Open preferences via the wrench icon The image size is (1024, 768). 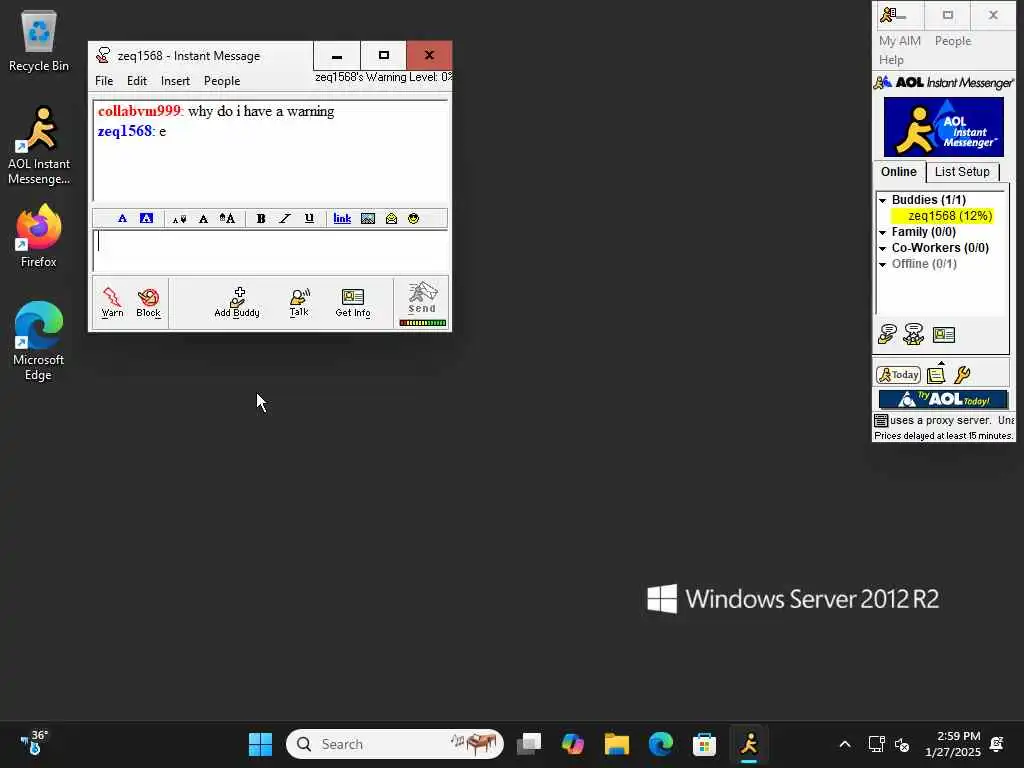(962, 375)
